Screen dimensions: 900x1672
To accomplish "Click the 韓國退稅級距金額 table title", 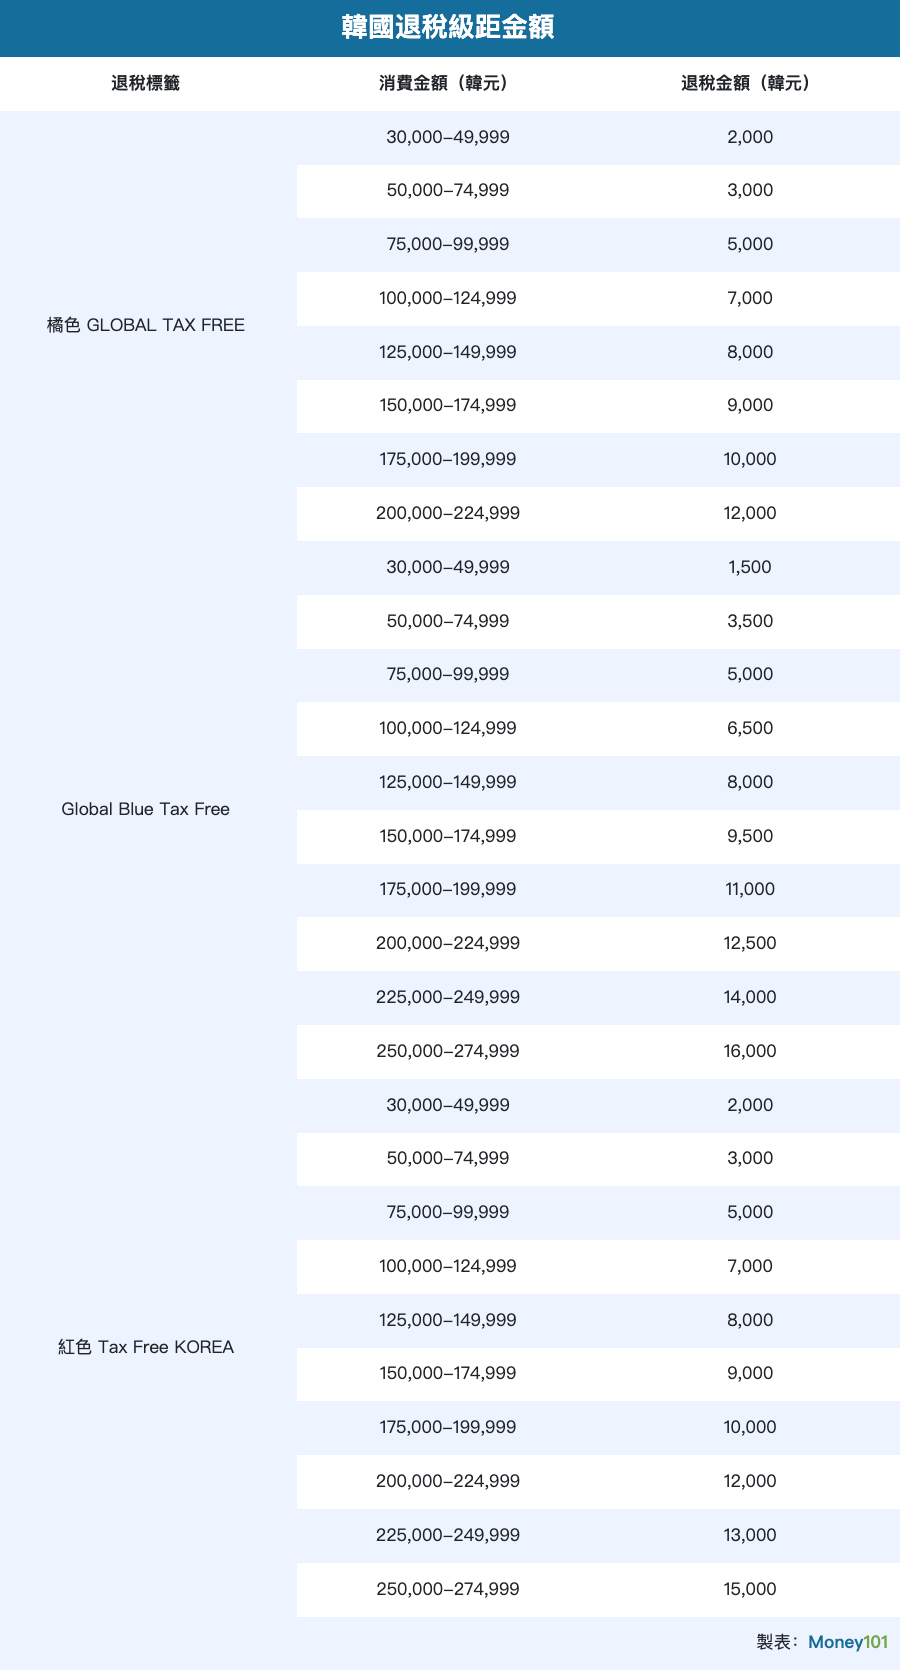I will 448,27.
